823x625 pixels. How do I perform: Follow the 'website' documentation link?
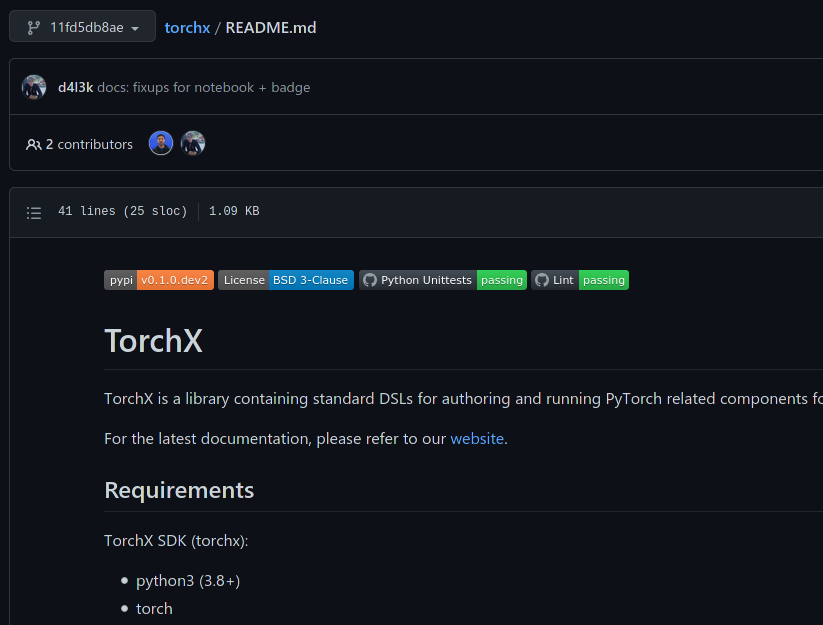[x=477, y=439]
